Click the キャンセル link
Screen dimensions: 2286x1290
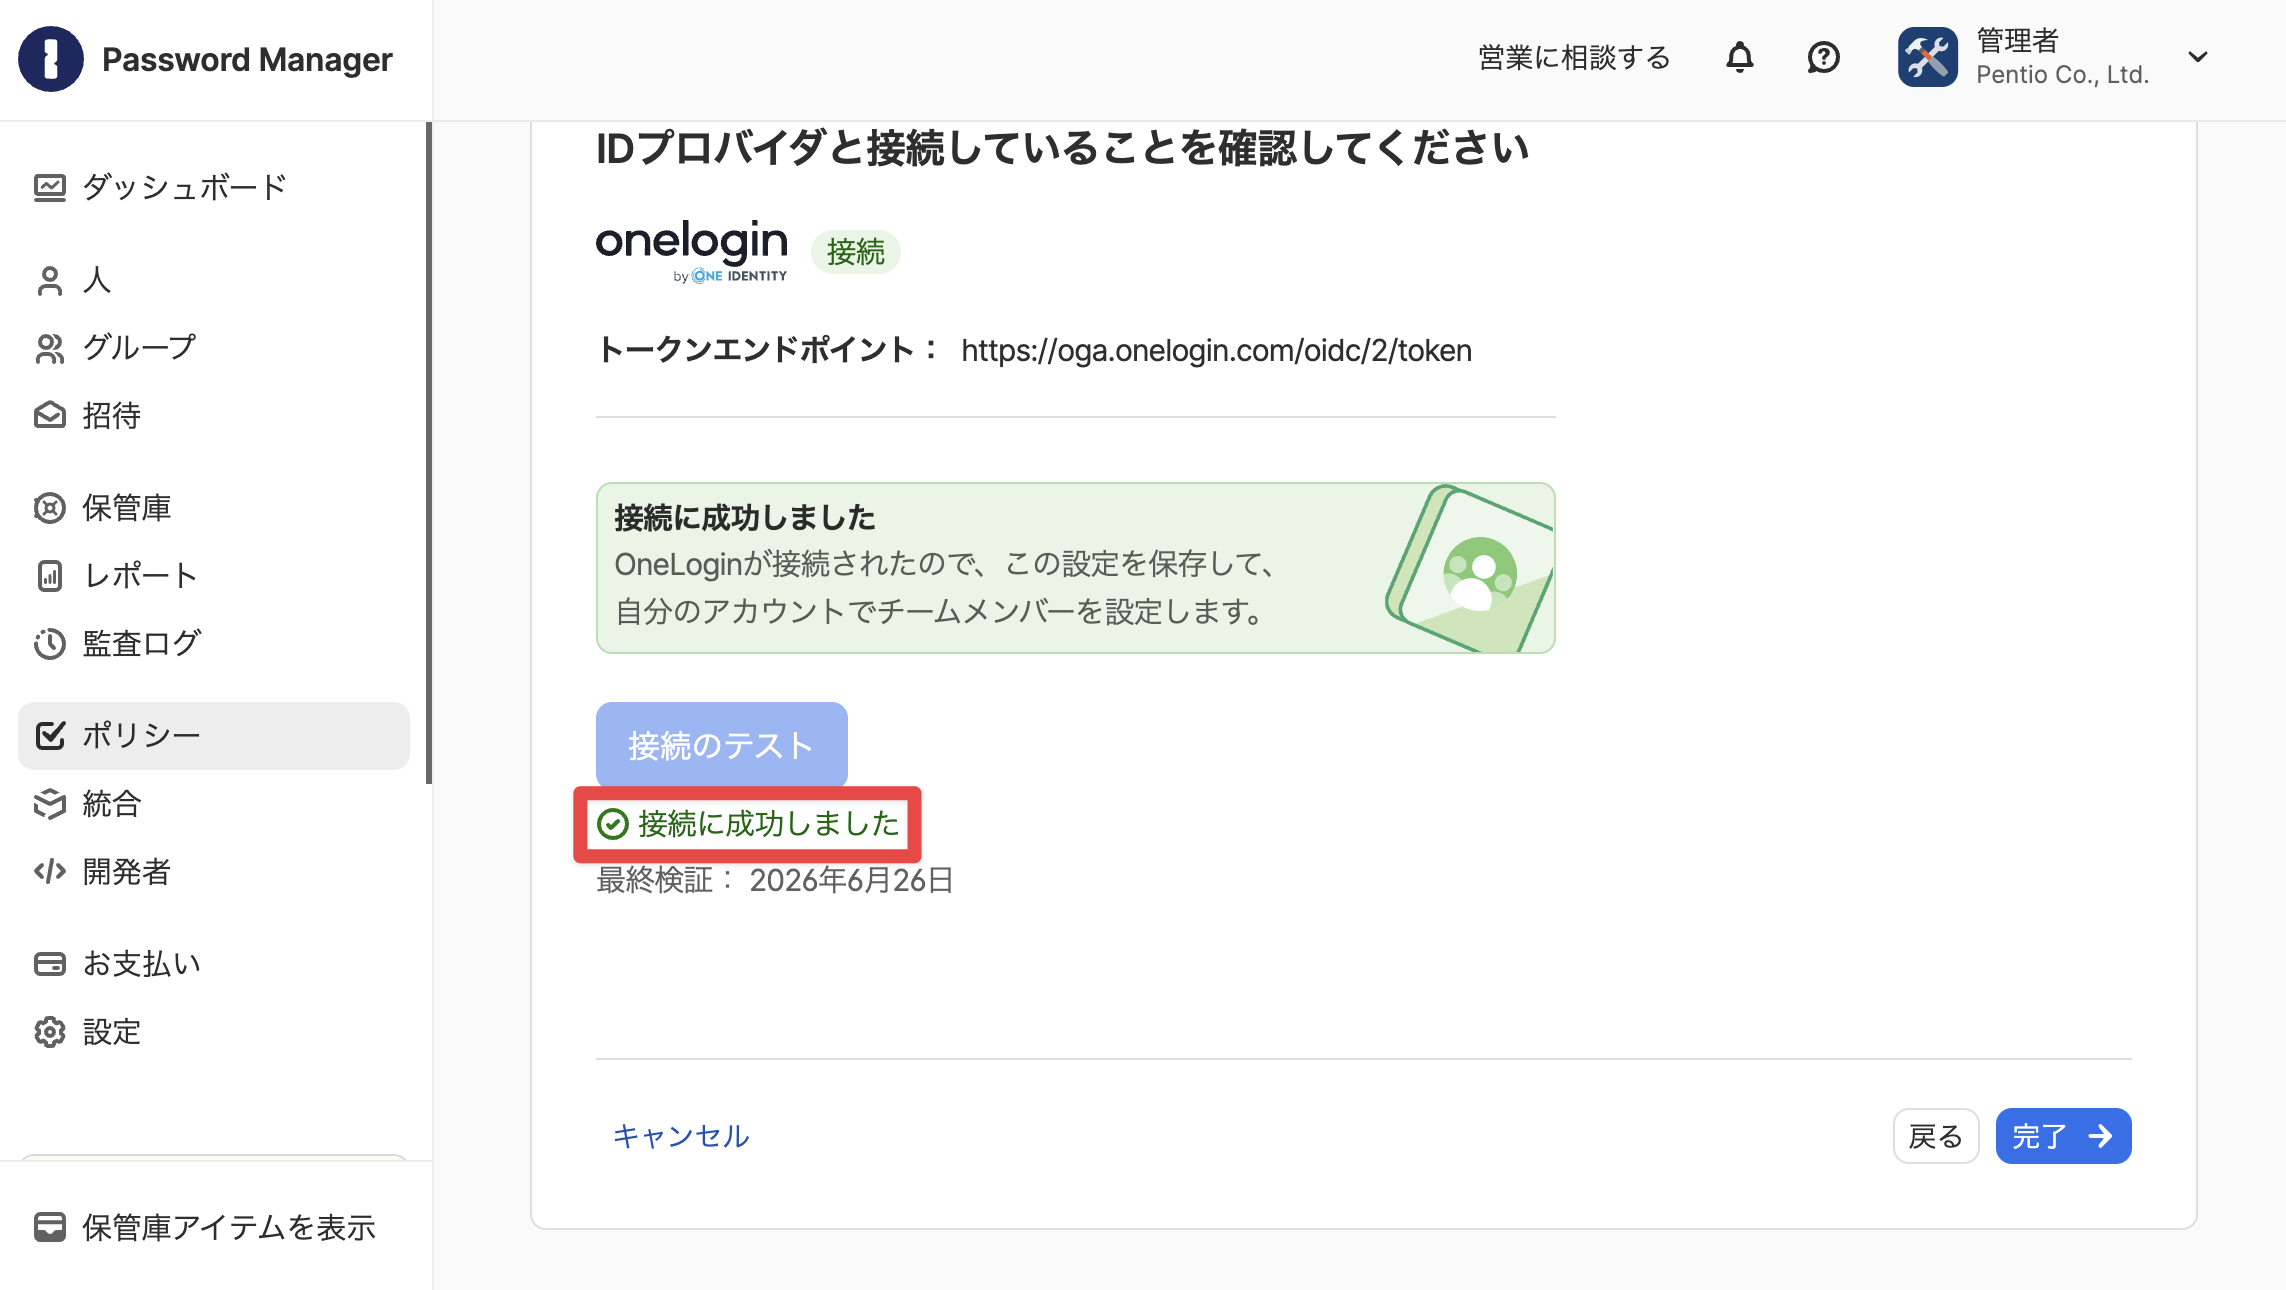point(681,1136)
